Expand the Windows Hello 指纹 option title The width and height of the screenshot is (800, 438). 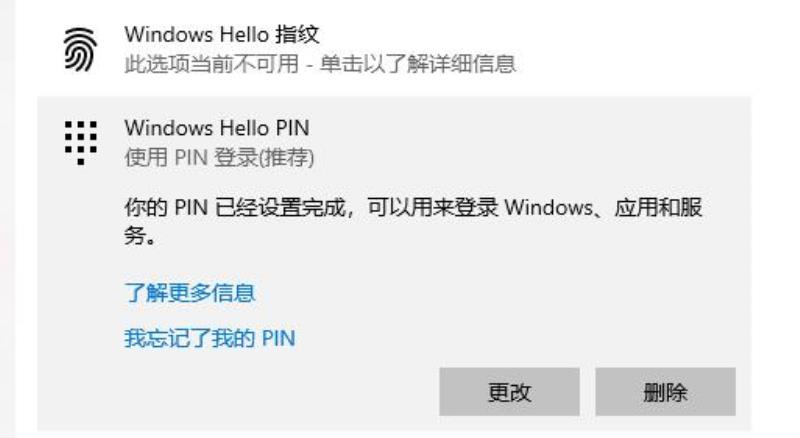click(221, 35)
